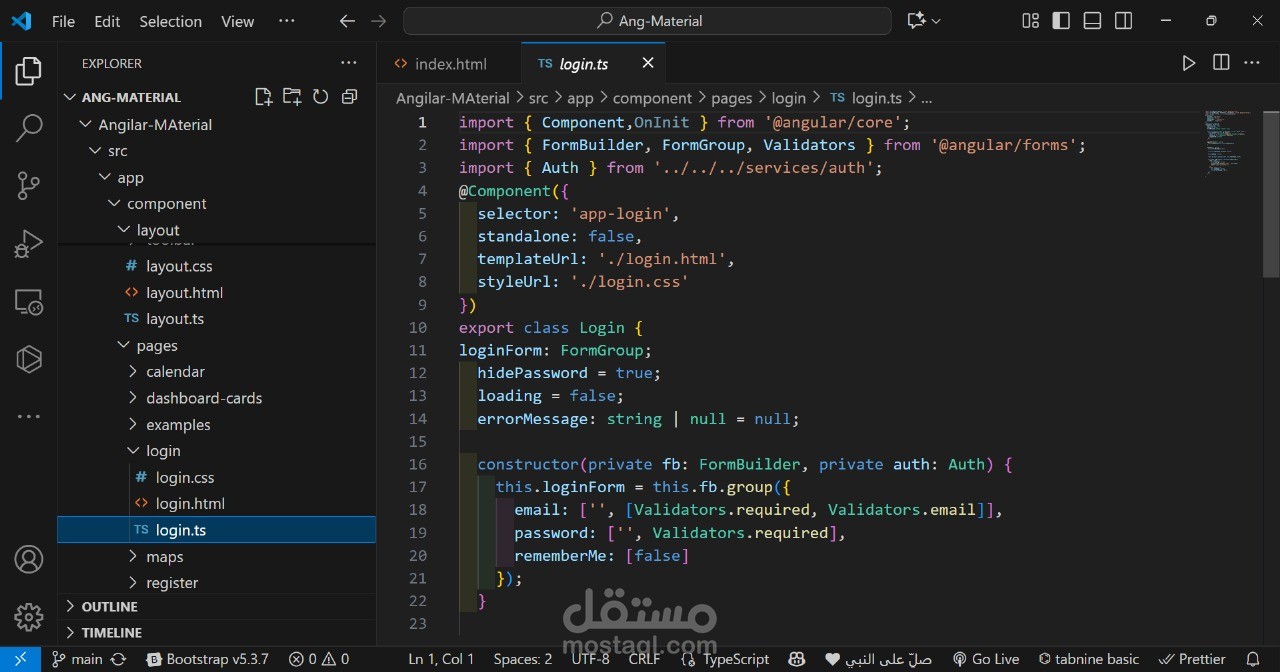
Task: Click tabnine basic in status bar
Action: point(1088,659)
